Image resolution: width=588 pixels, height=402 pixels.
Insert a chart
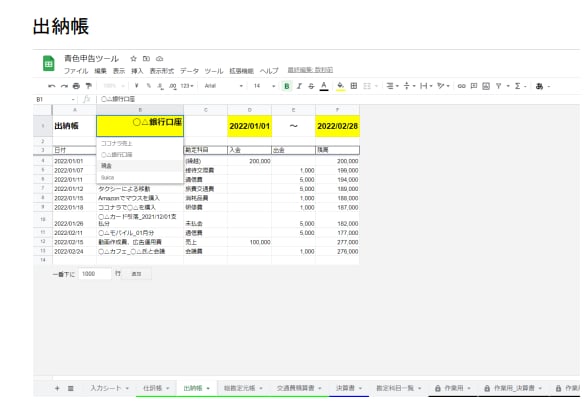tap(486, 86)
